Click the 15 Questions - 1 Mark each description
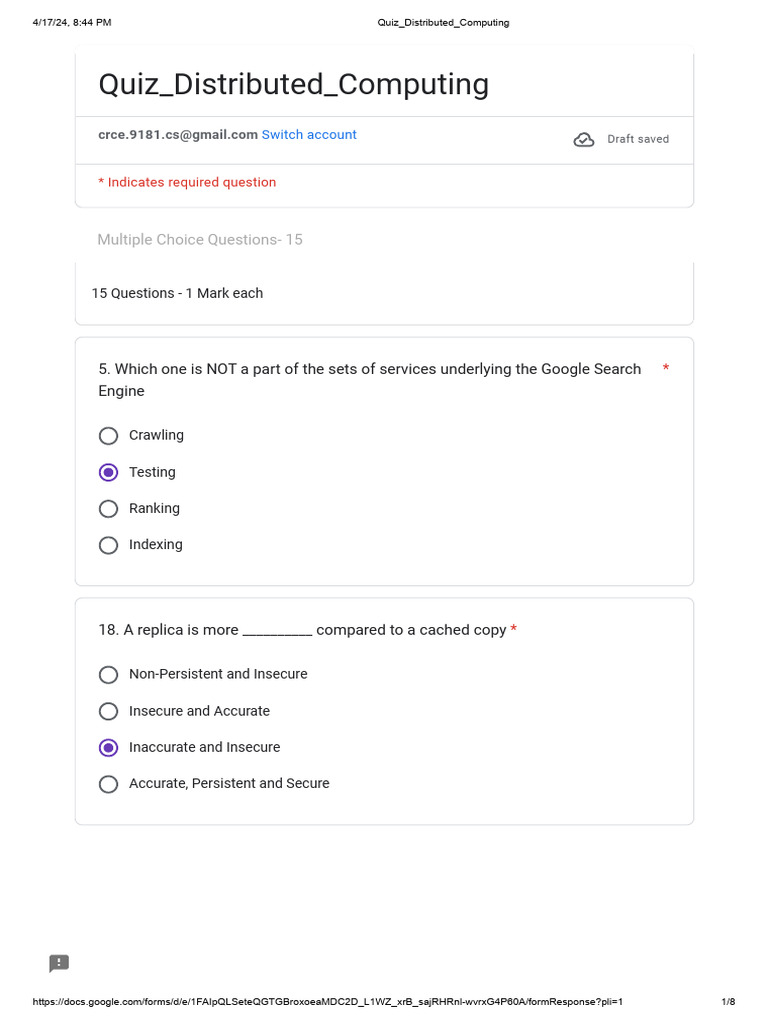The width and height of the screenshot is (768, 1024). click(x=177, y=293)
